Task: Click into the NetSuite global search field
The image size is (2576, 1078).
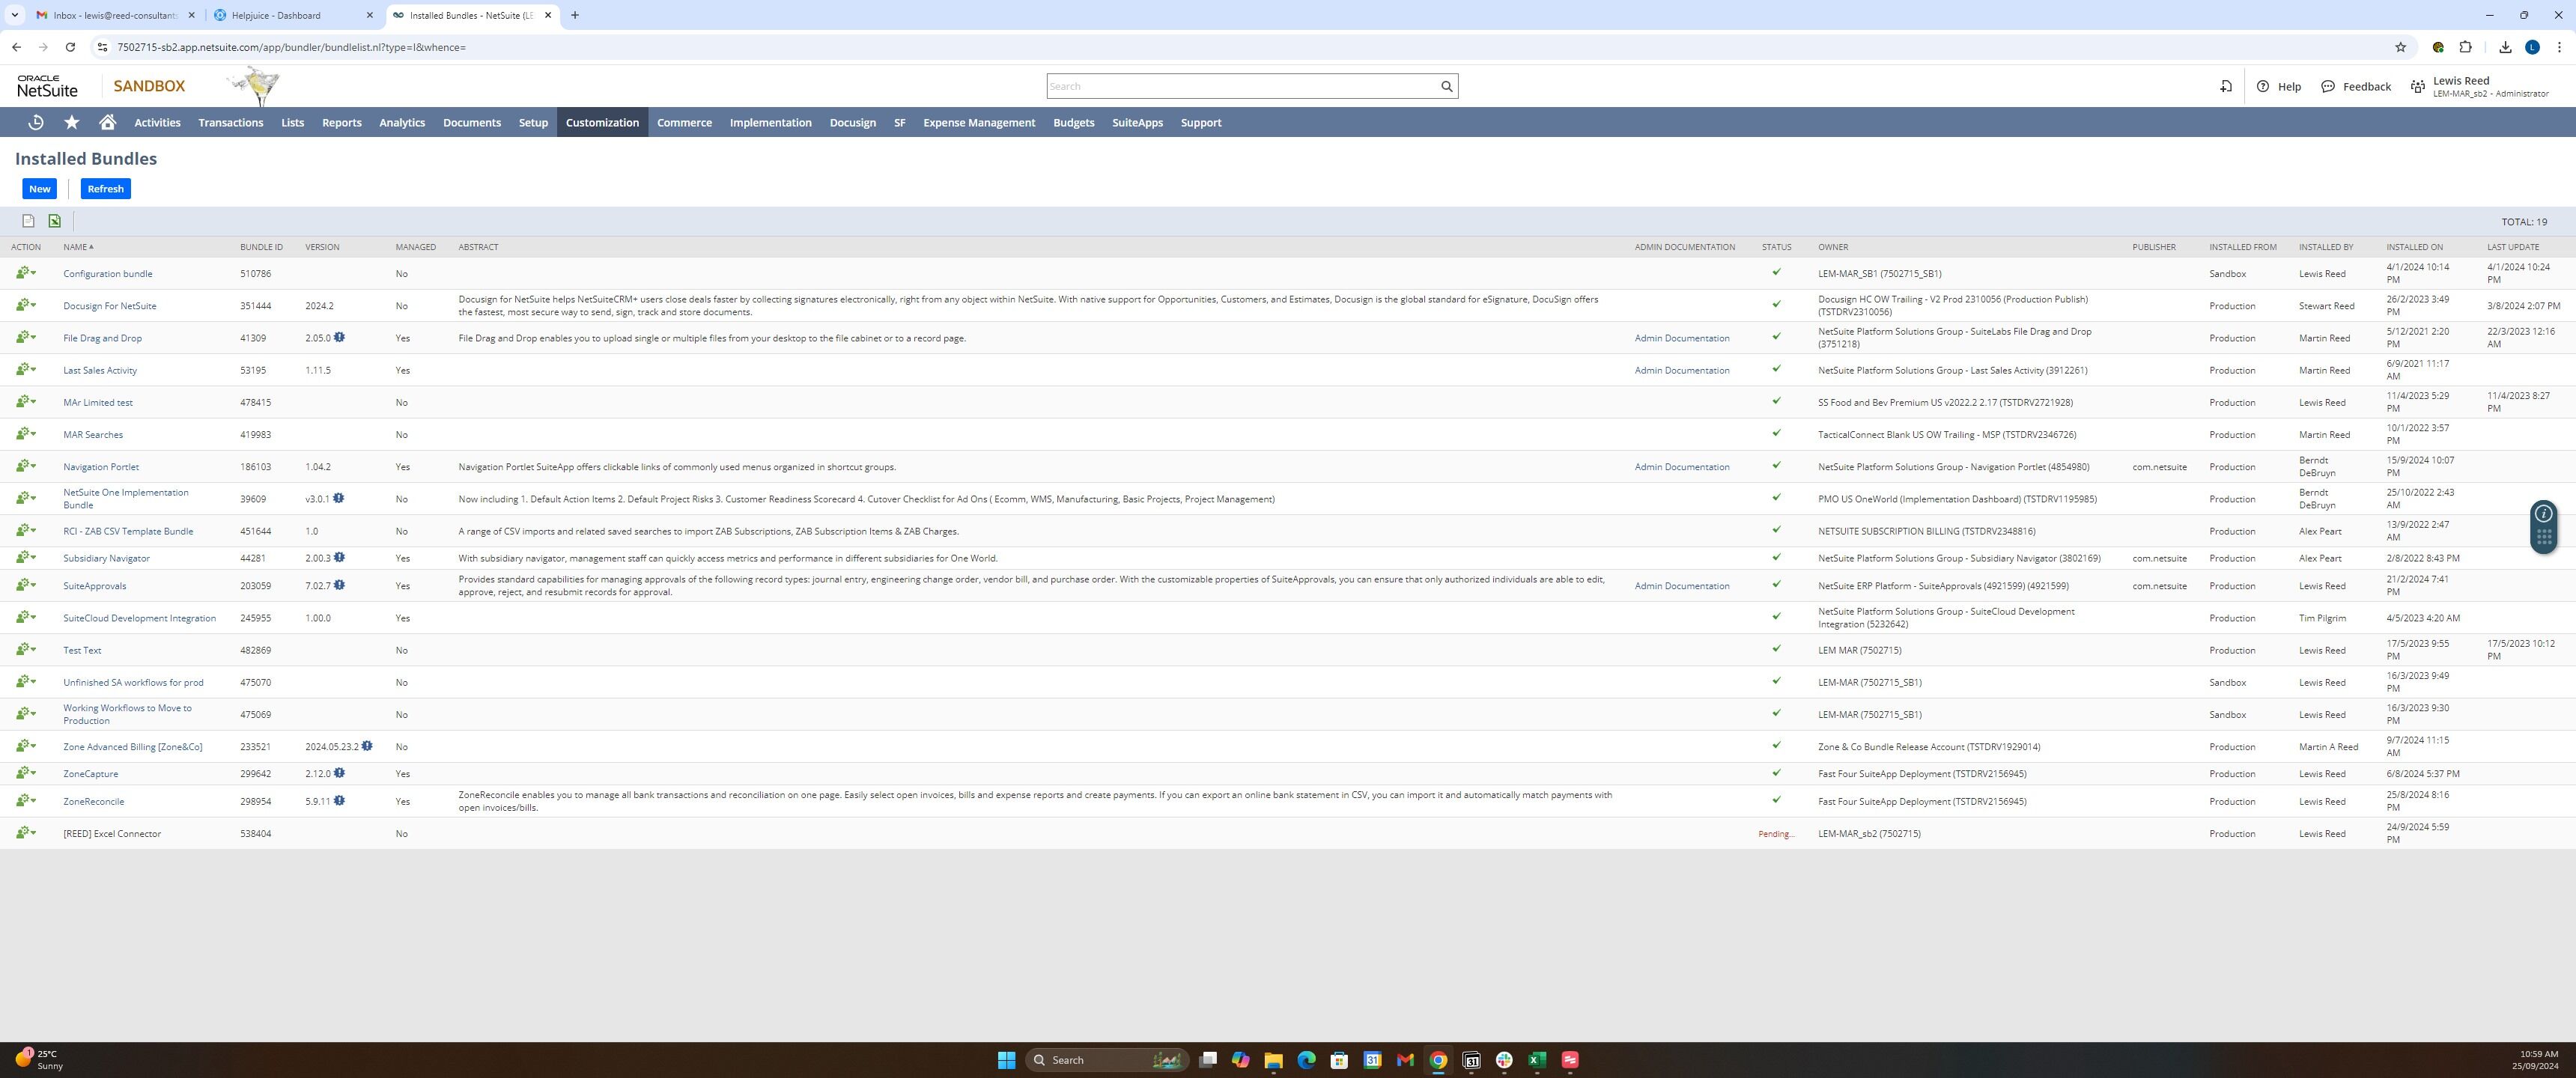Action: (x=1240, y=86)
